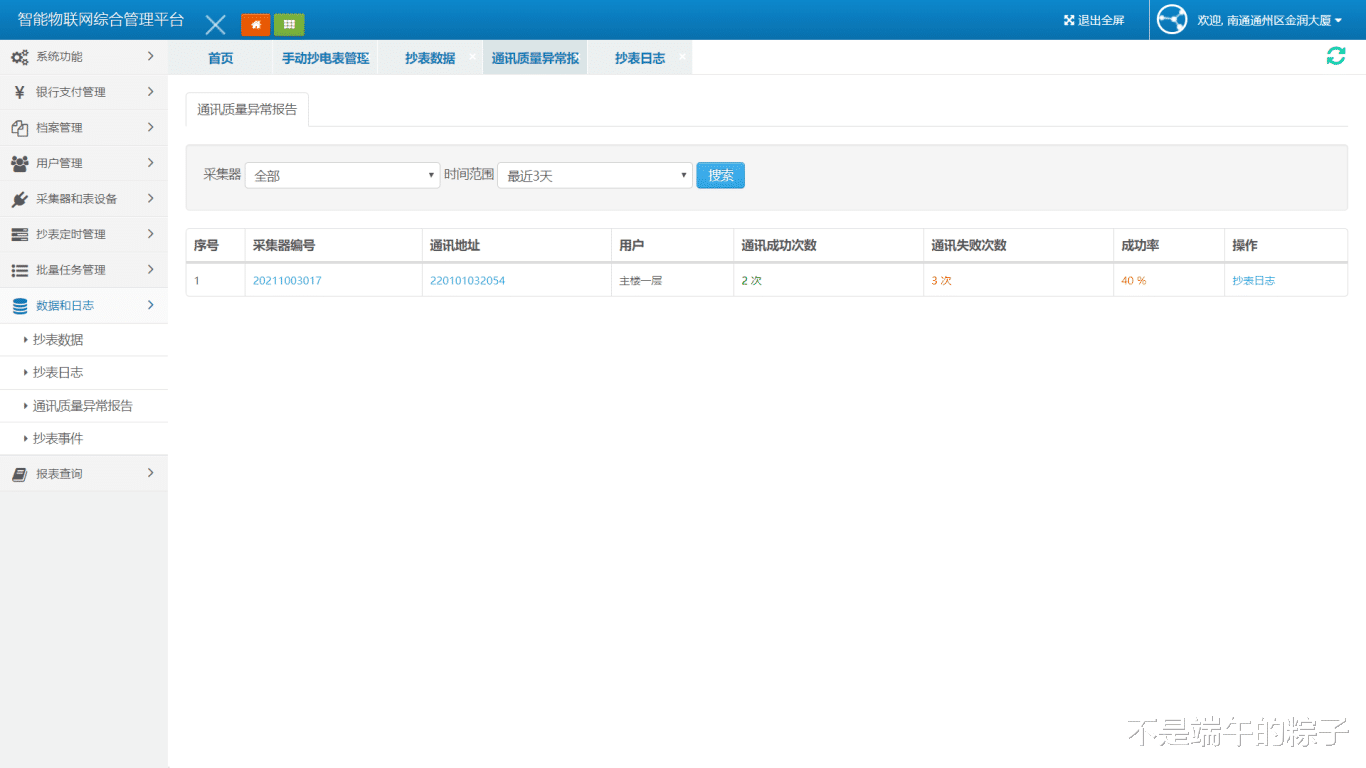Select the 通讯质量异常报告 panel tab above the filters
1366x768 pixels.
point(247,110)
